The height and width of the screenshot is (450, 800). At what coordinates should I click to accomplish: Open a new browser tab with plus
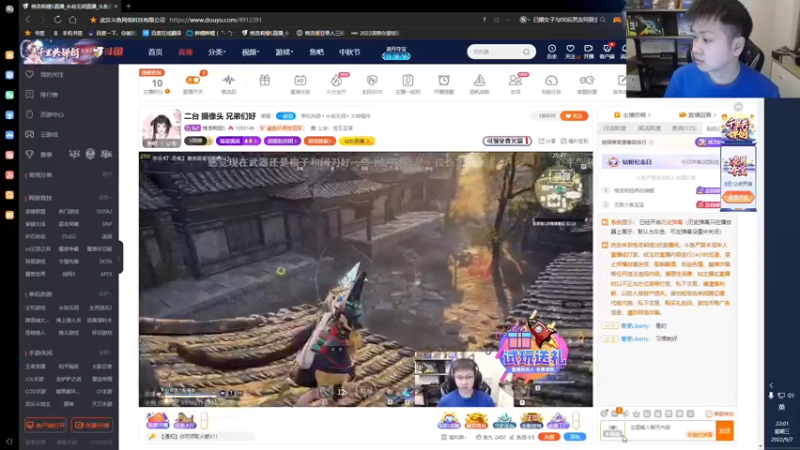coord(129,6)
